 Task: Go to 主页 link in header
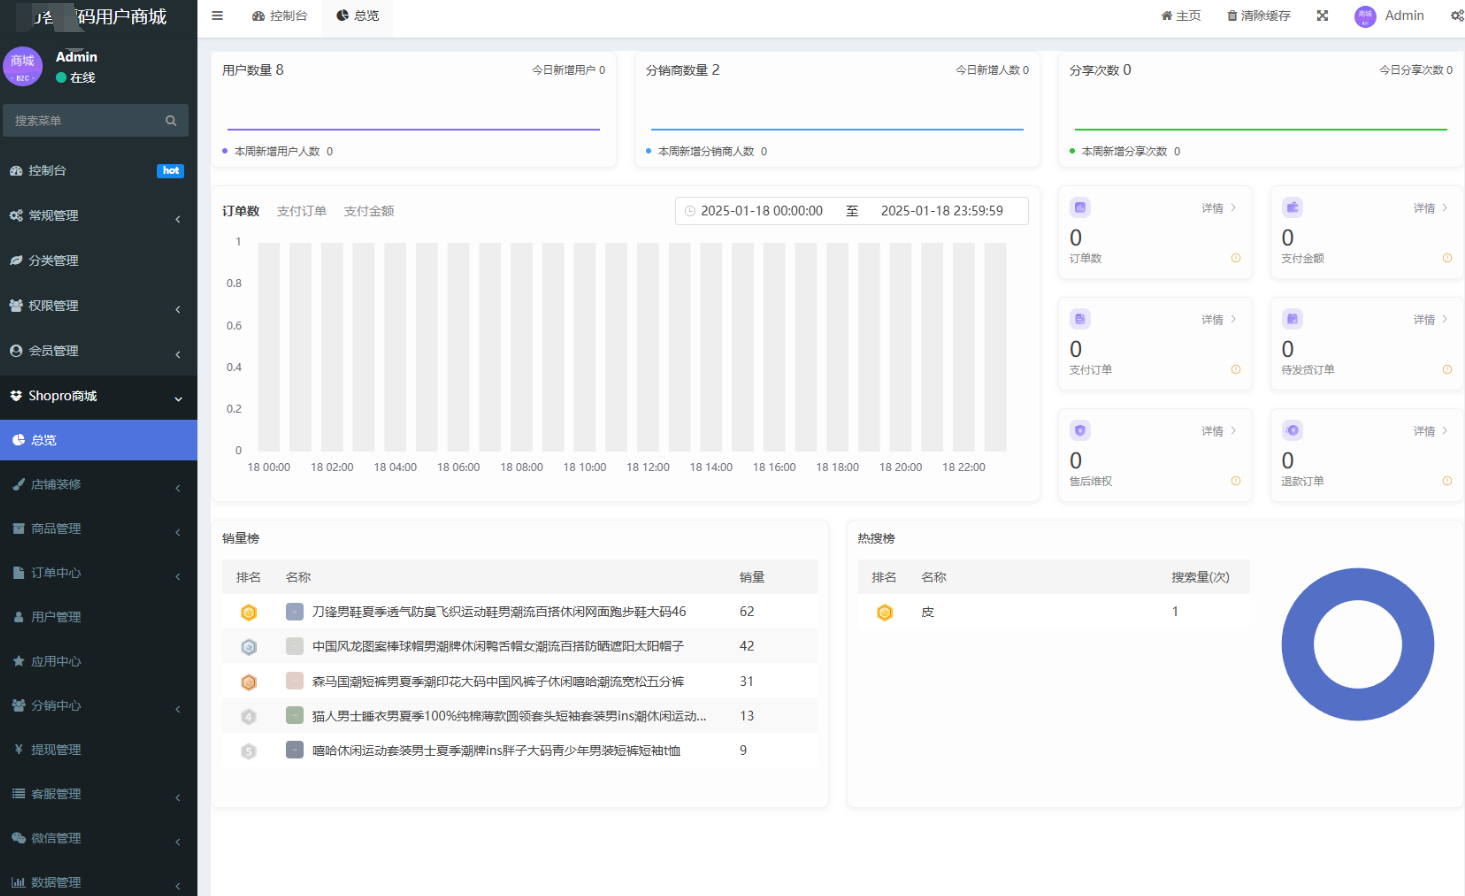pyautogui.click(x=1181, y=16)
